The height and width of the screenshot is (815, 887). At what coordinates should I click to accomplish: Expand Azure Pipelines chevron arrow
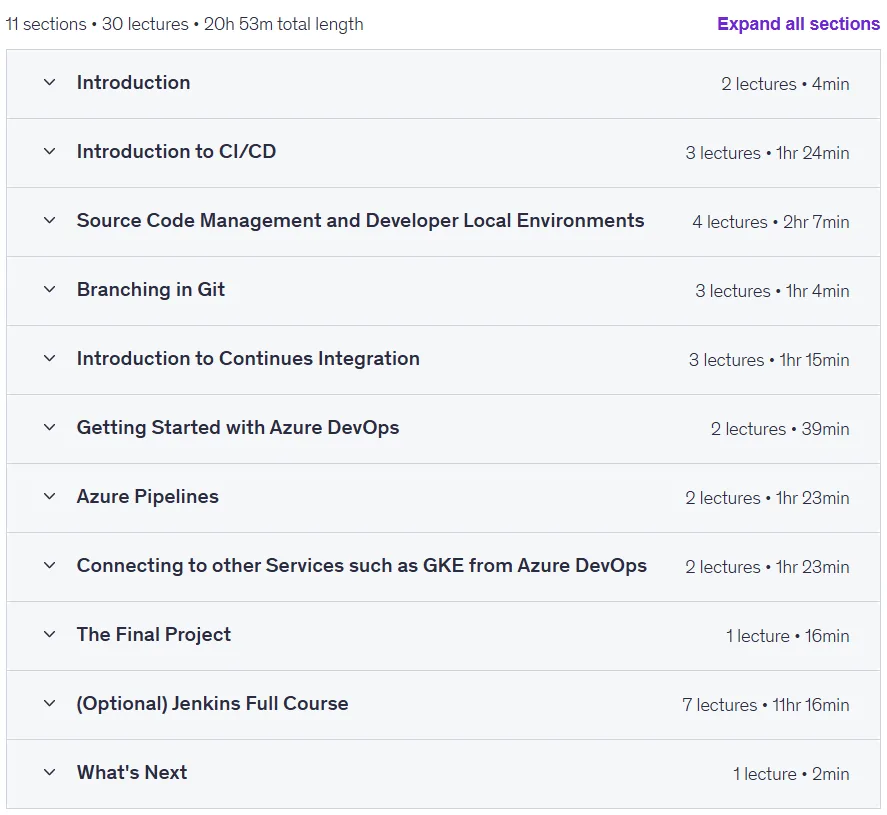[x=50, y=497]
